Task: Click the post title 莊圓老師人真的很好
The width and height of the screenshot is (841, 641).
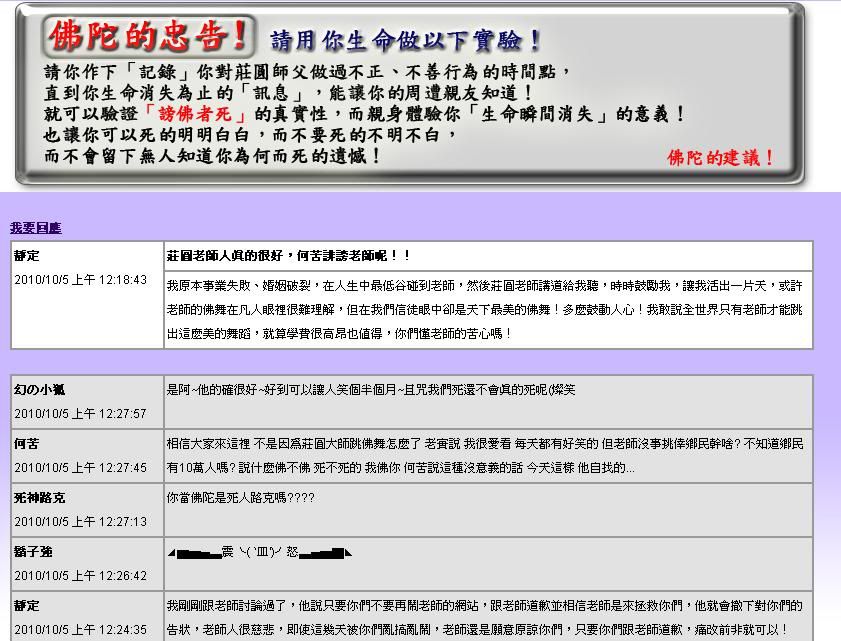Action: (x=289, y=256)
